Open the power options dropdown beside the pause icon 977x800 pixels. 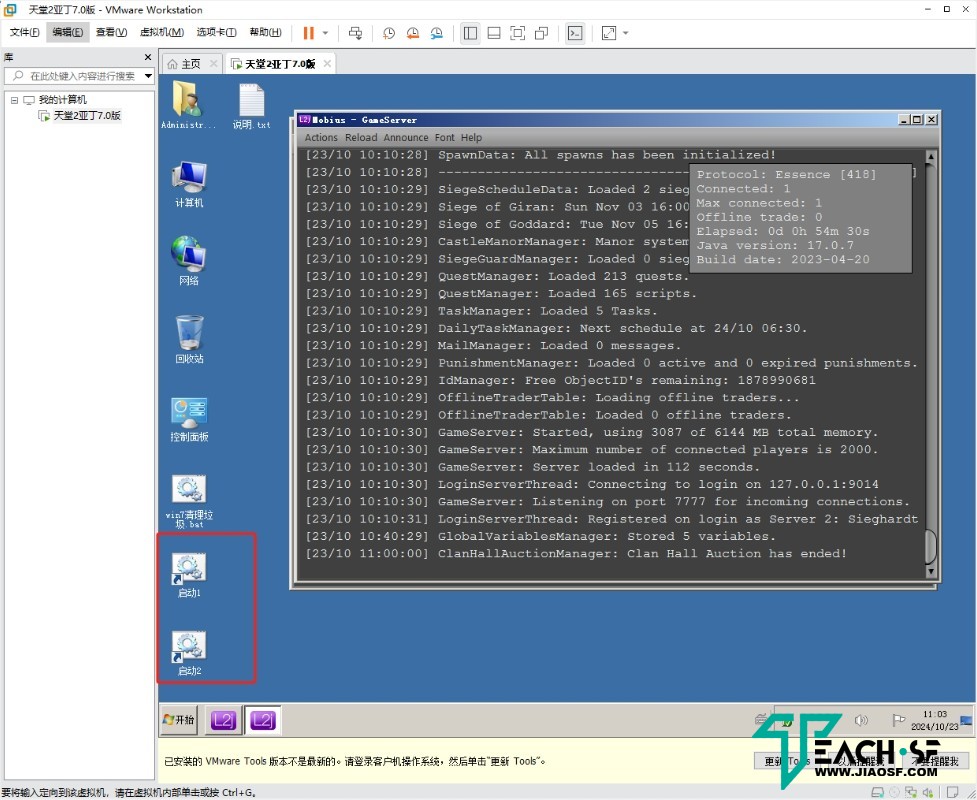[325, 33]
